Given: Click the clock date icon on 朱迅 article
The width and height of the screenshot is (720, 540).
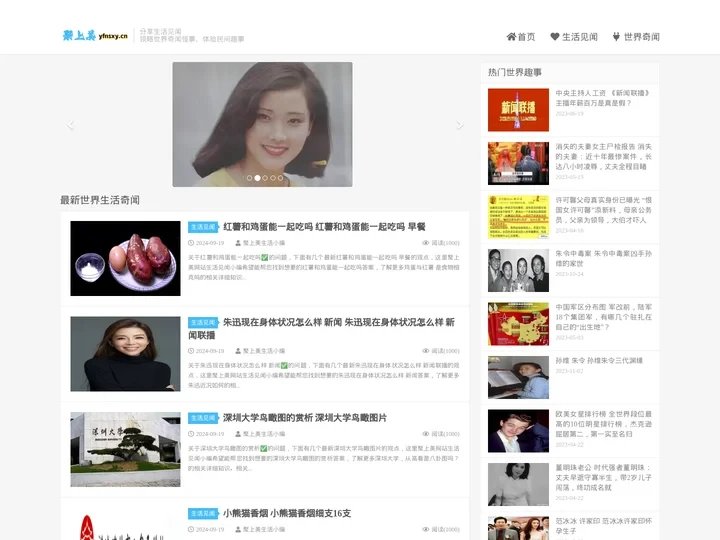Looking at the screenshot, I should point(191,351).
